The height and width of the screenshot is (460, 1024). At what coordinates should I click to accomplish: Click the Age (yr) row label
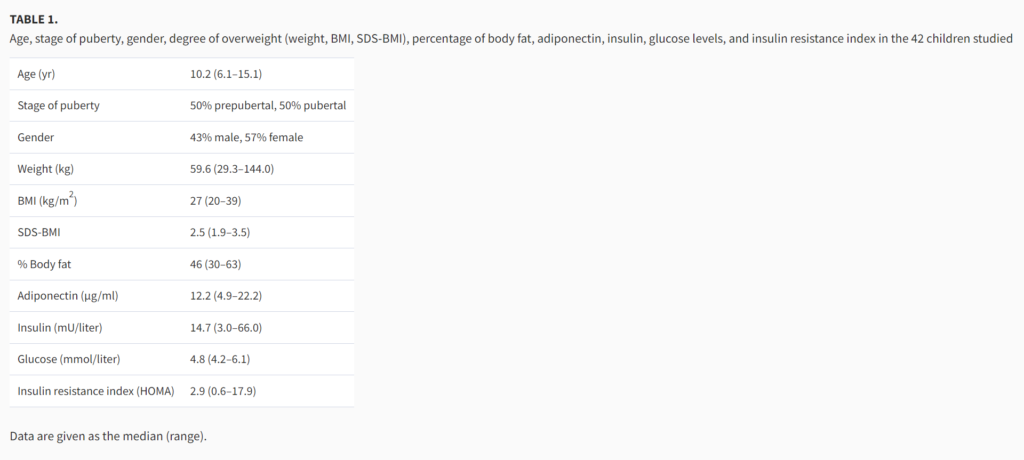click(x=36, y=74)
